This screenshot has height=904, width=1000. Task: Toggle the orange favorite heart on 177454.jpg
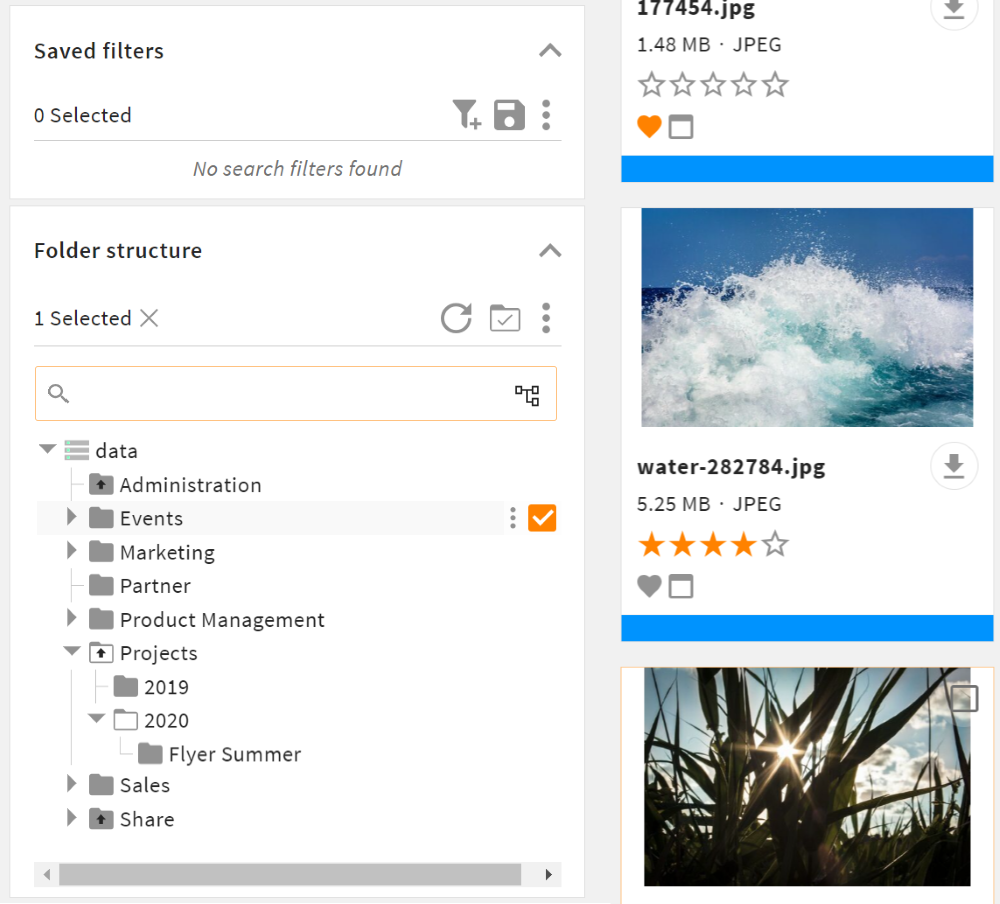coord(649,126)
